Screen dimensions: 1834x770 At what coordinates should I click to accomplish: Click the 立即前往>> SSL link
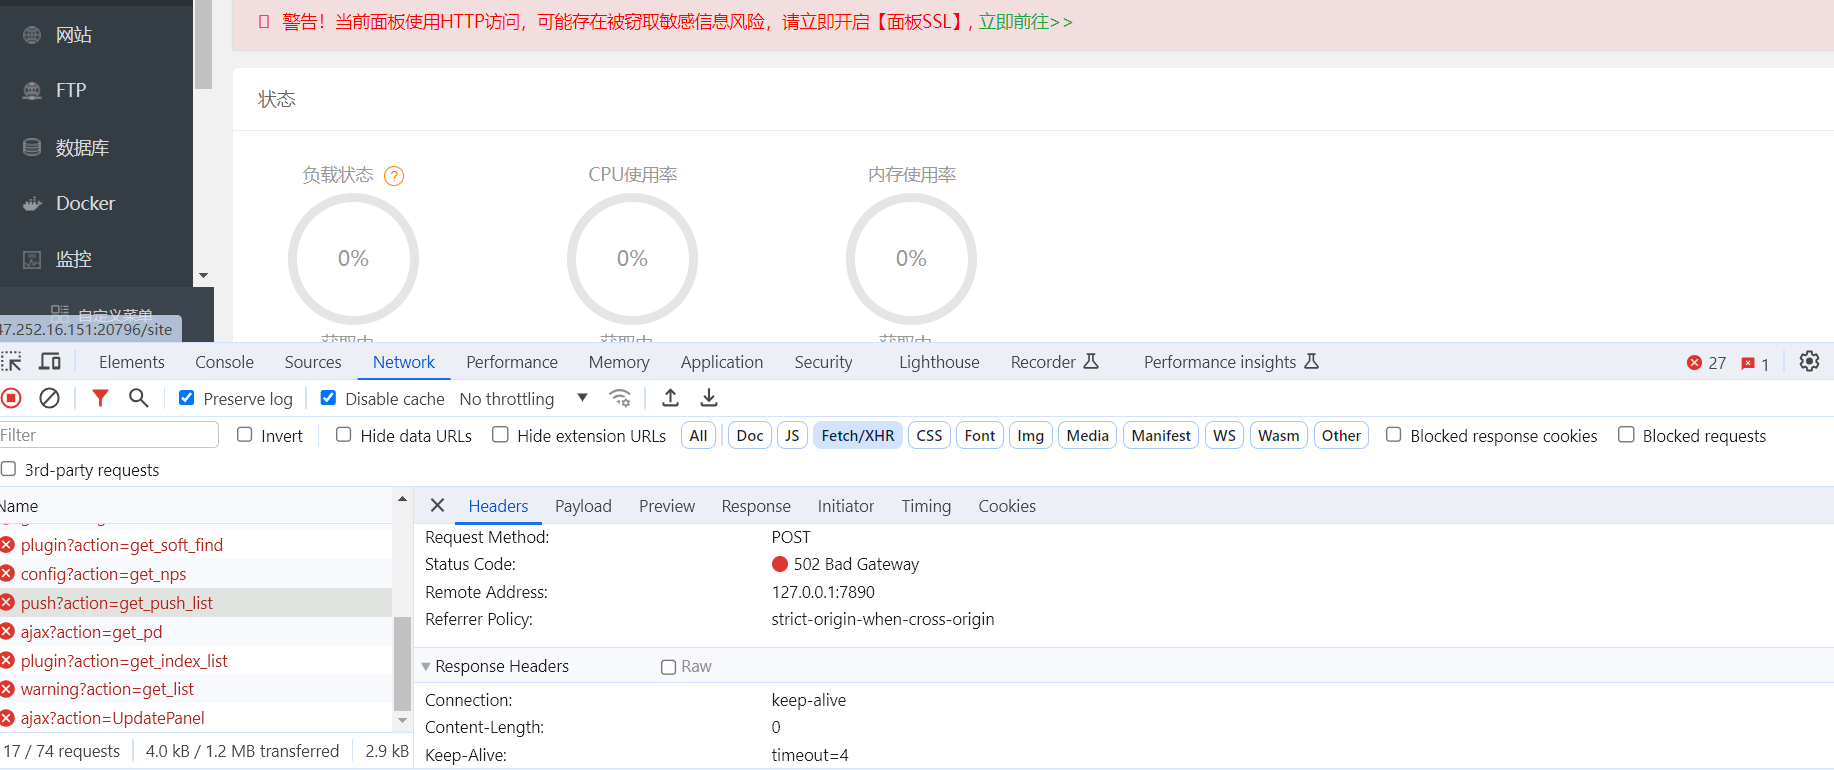(1025, 22)
